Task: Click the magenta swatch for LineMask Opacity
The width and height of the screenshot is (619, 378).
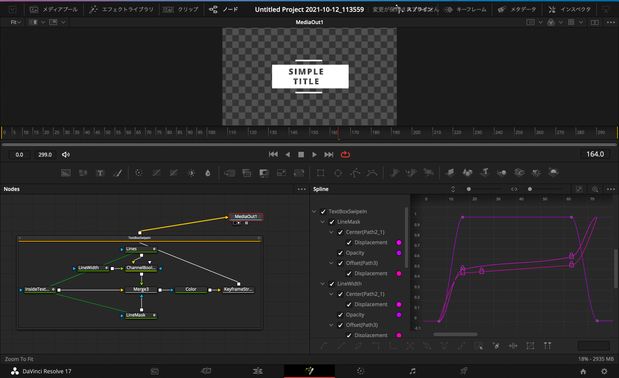Action: [399, 253]
